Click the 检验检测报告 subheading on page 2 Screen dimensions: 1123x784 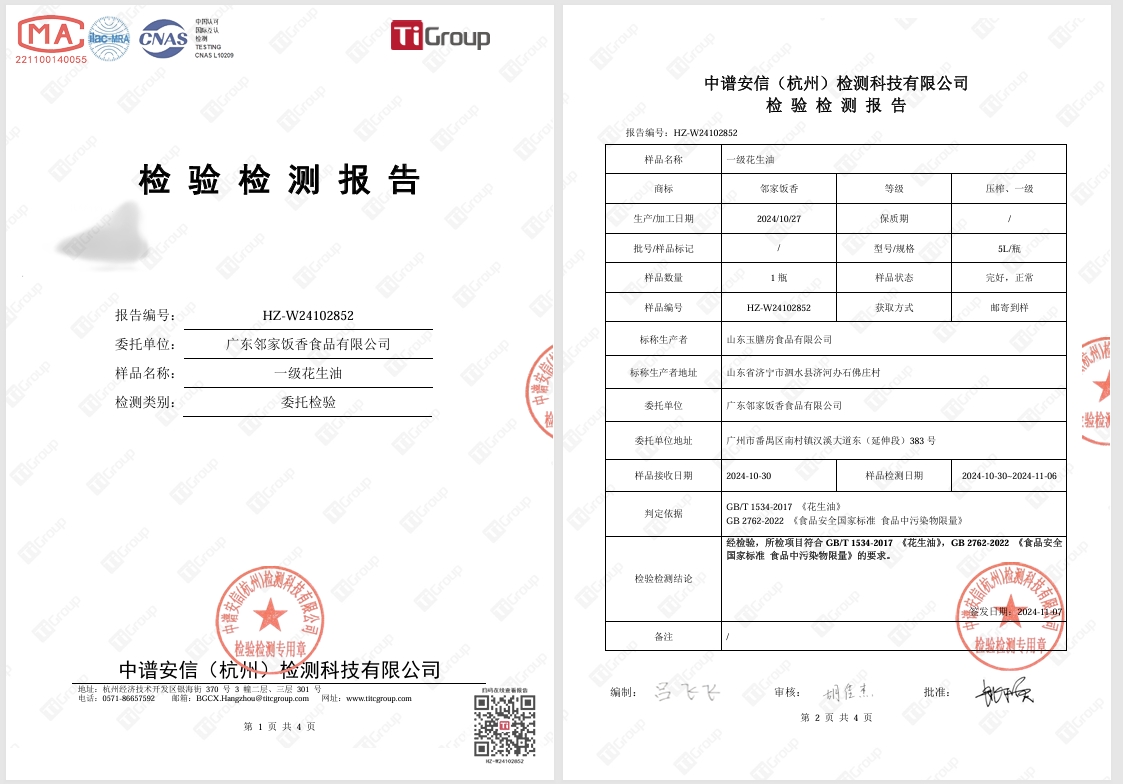836,106
